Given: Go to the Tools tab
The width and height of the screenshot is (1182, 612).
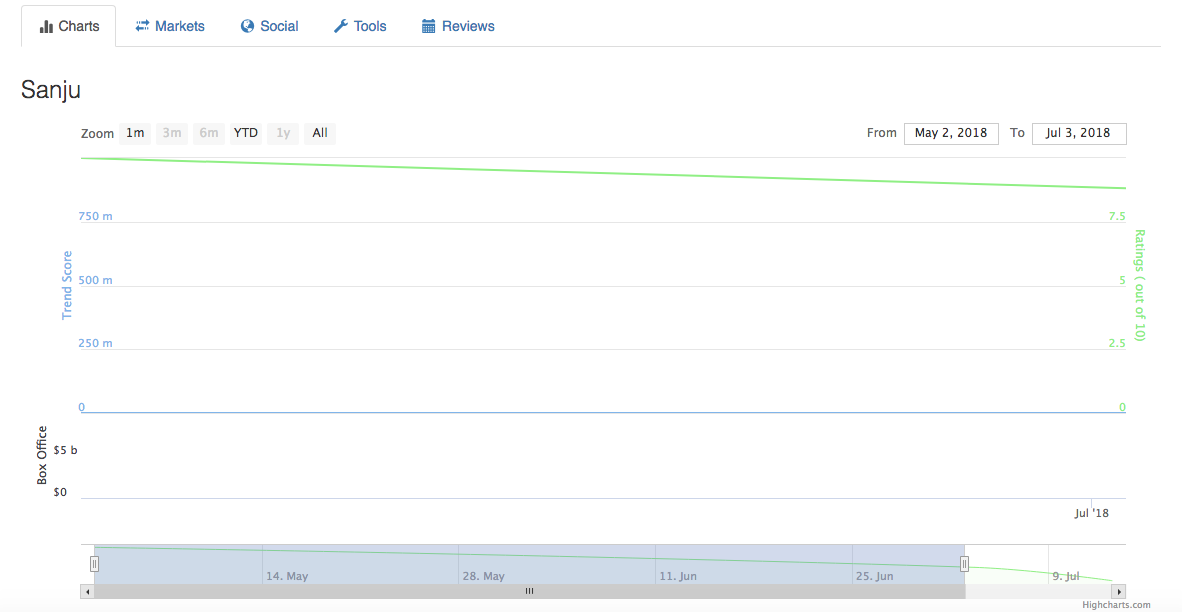Looking at the screenshot, I should point(360,26).
